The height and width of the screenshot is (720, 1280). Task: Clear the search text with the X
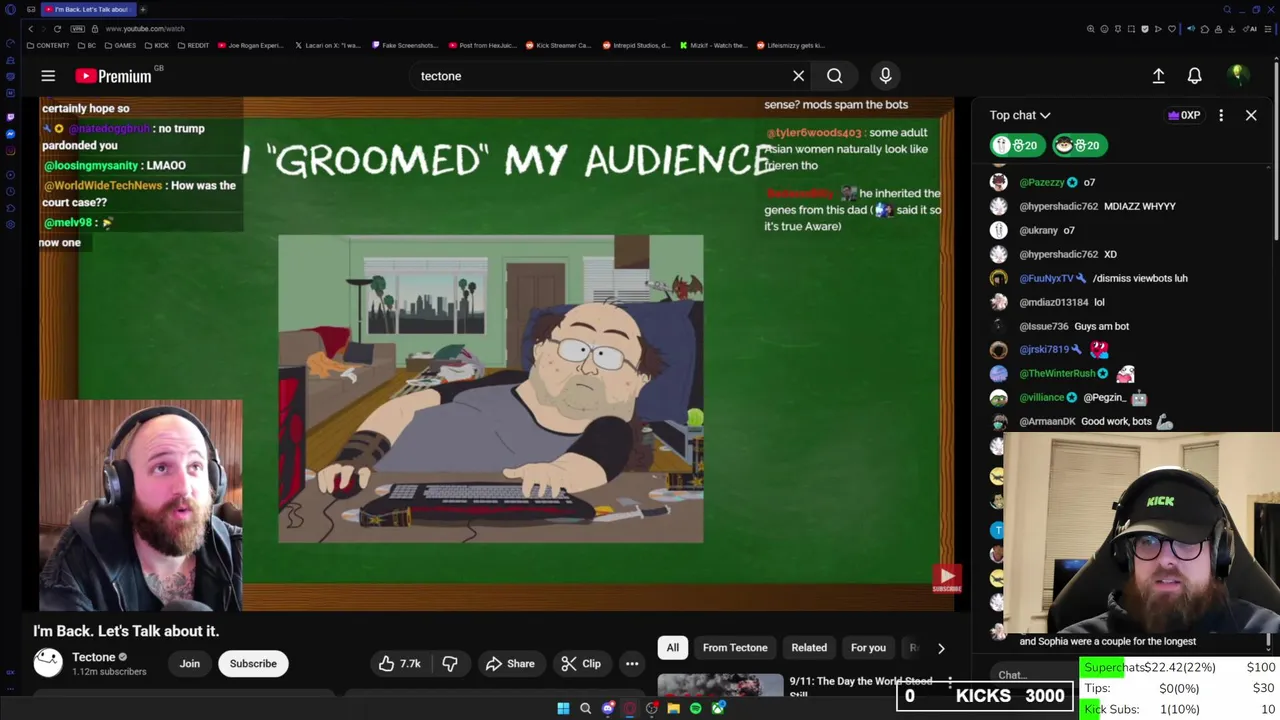click(x=798, y=76)
